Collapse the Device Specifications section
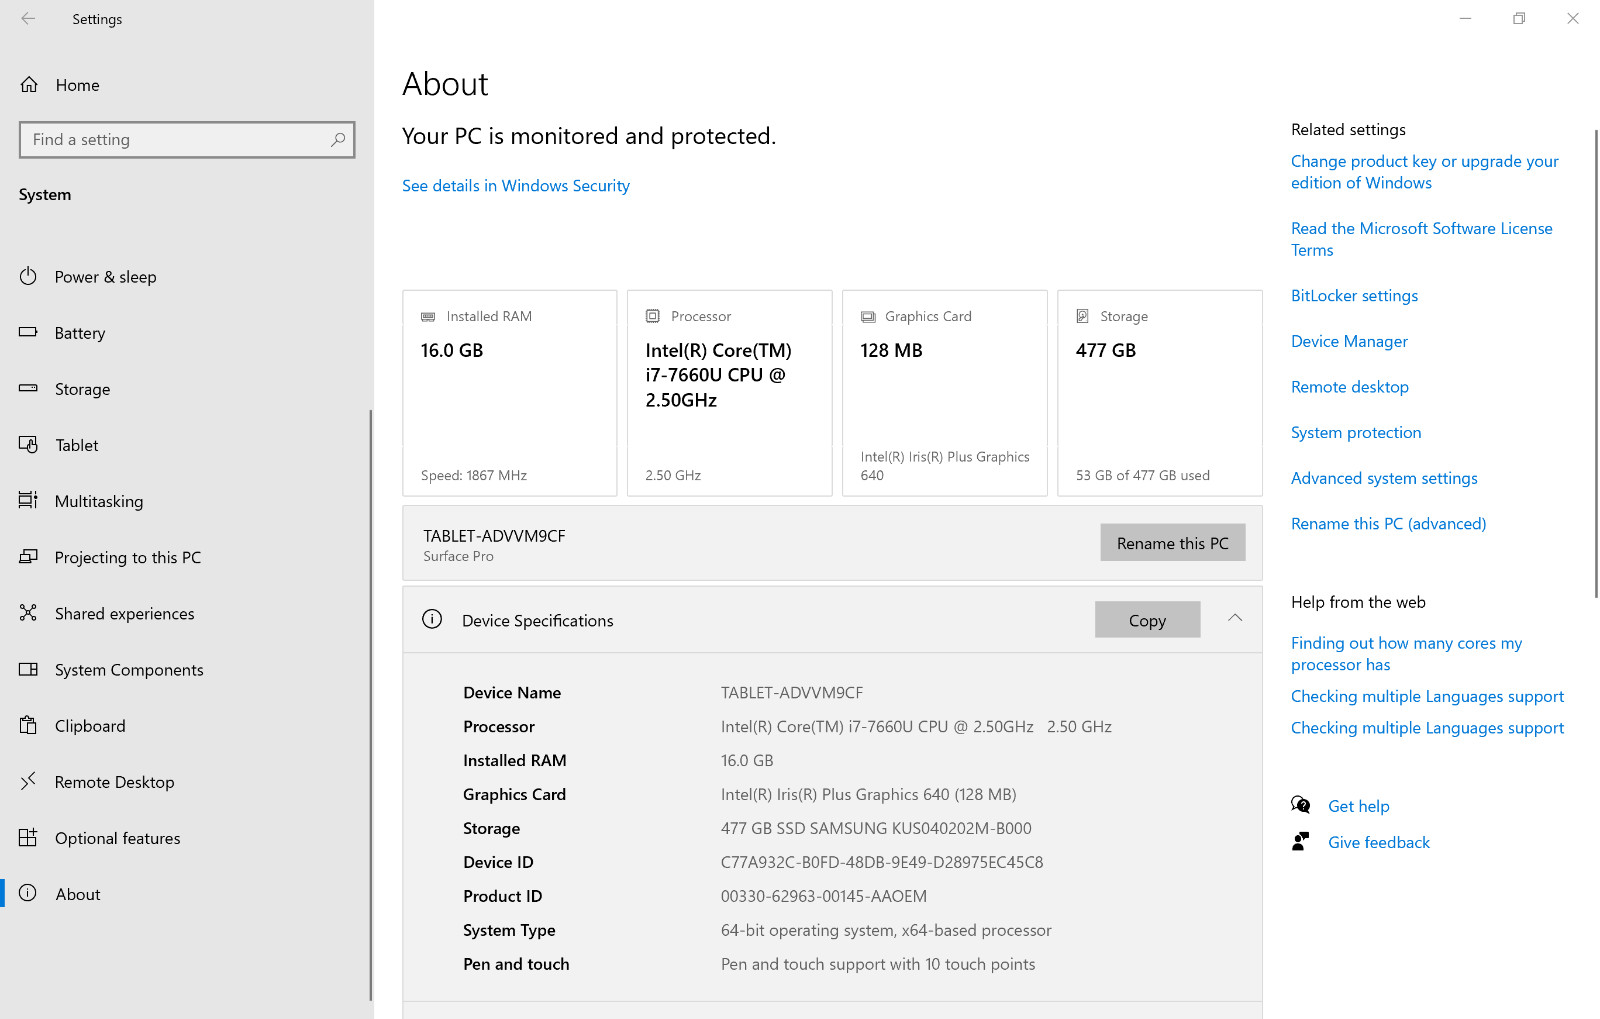Screen dimensions: 1600x1019 point(1235,619)
